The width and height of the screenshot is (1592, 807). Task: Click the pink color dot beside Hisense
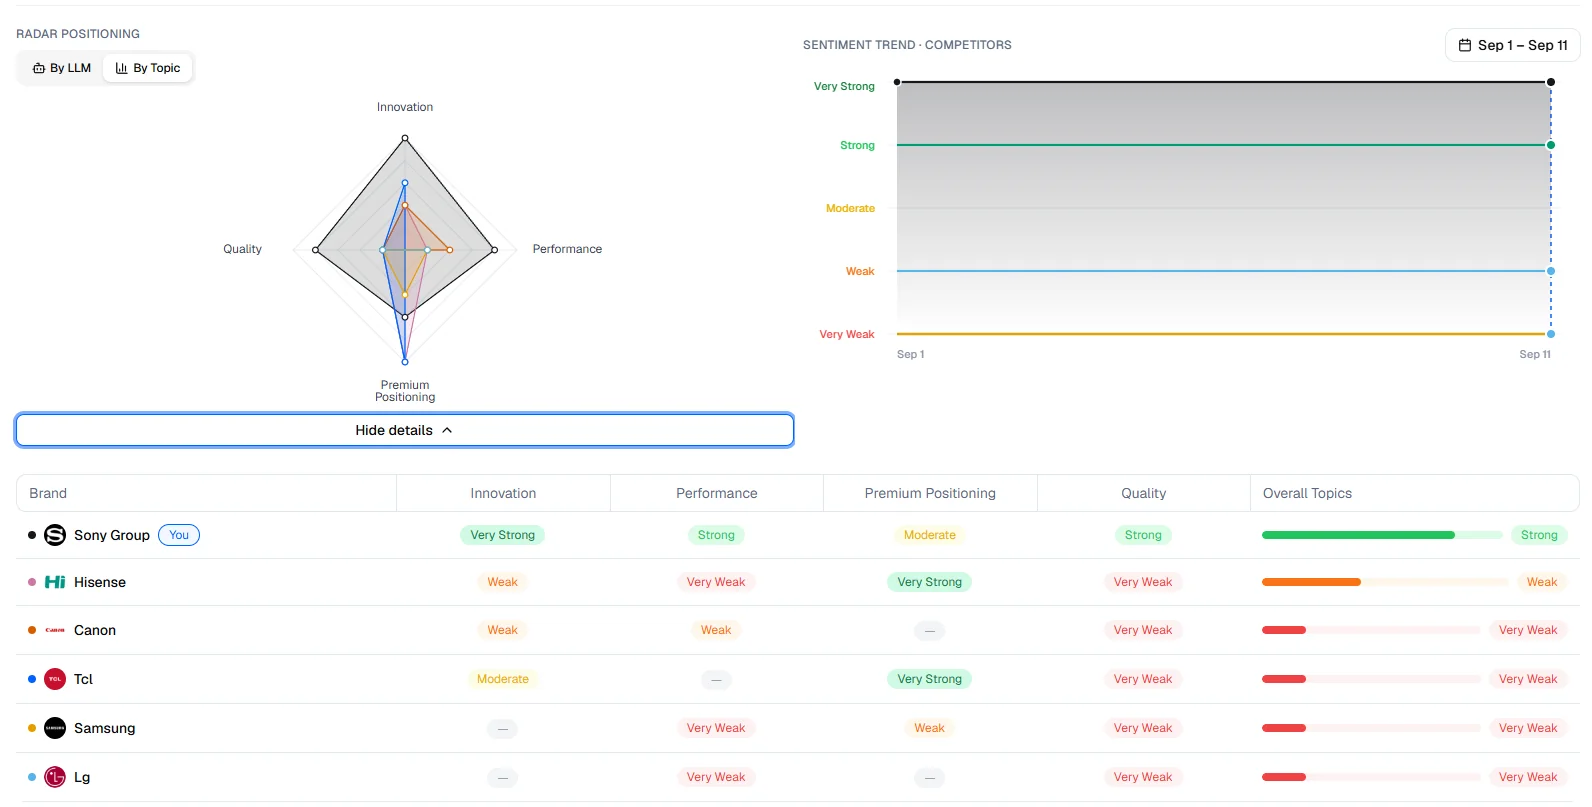(x=32, y=582)
